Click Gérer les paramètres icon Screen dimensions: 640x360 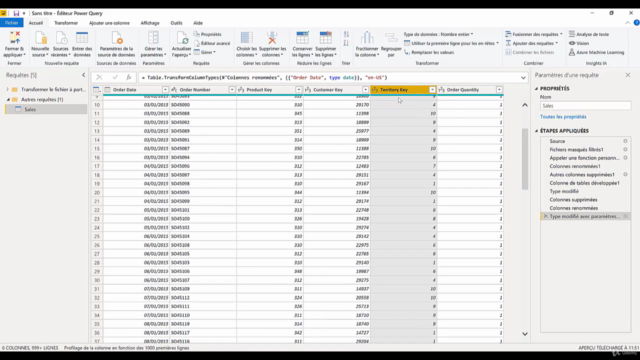(x=153, y=38)
